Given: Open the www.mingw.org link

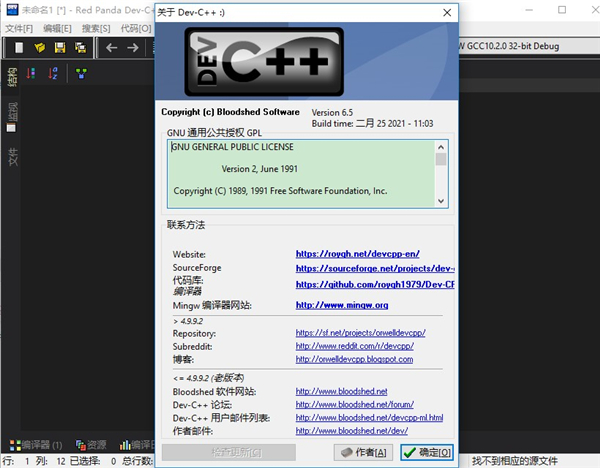Looking at the screenshot, I should [342, 305].
